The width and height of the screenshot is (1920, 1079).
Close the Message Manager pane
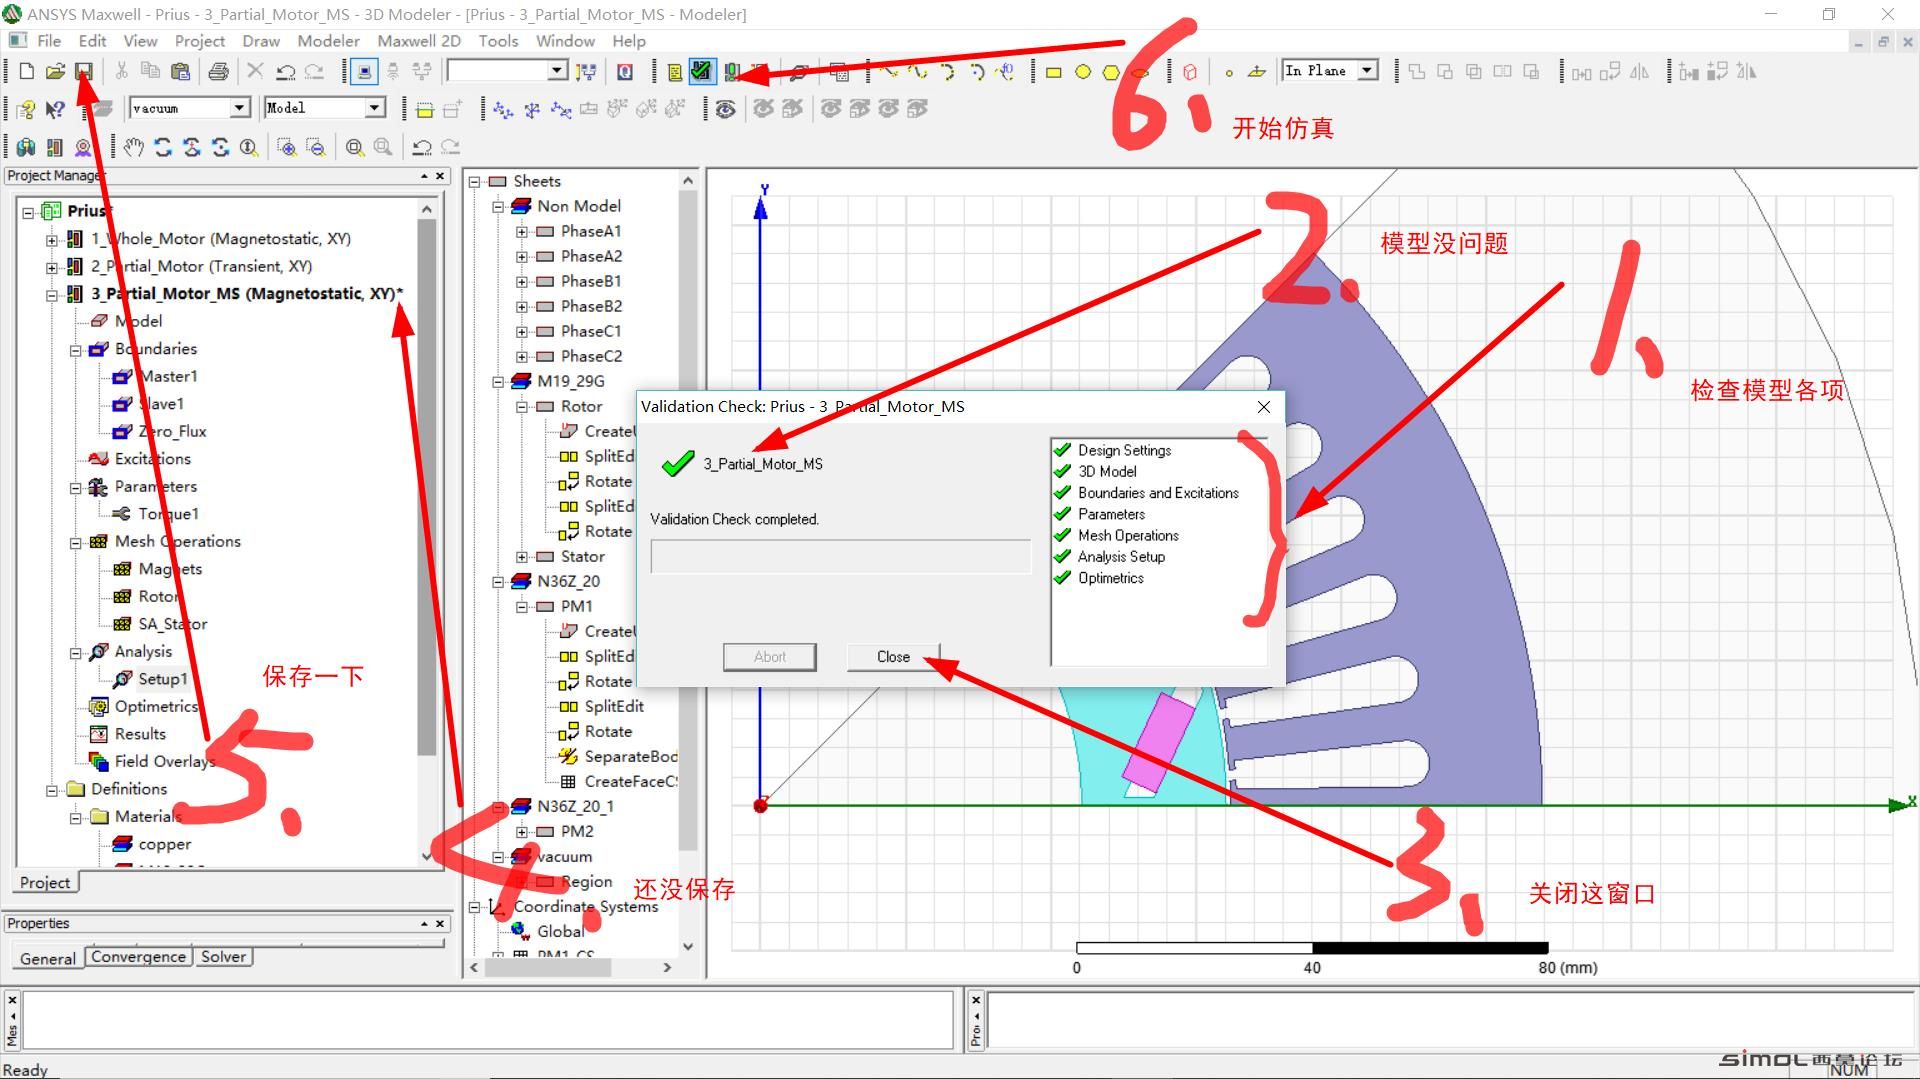click(x=12, y=1000)
